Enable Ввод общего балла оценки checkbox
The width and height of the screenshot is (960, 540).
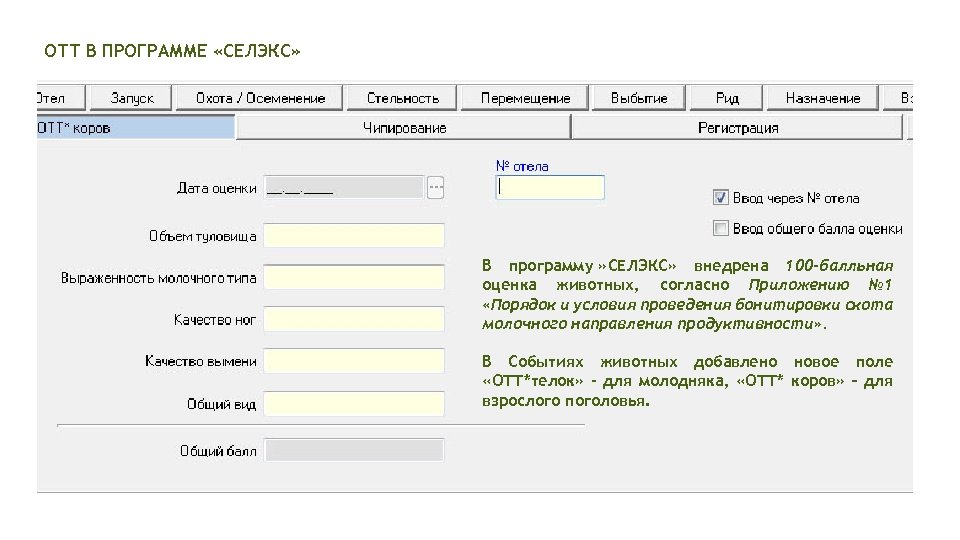[720, 229]
